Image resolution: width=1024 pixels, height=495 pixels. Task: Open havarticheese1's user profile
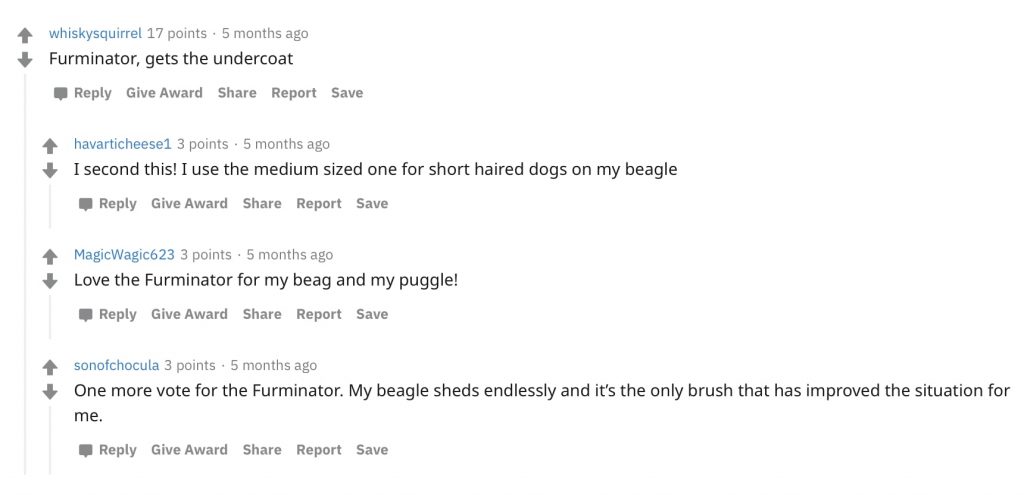123,144
